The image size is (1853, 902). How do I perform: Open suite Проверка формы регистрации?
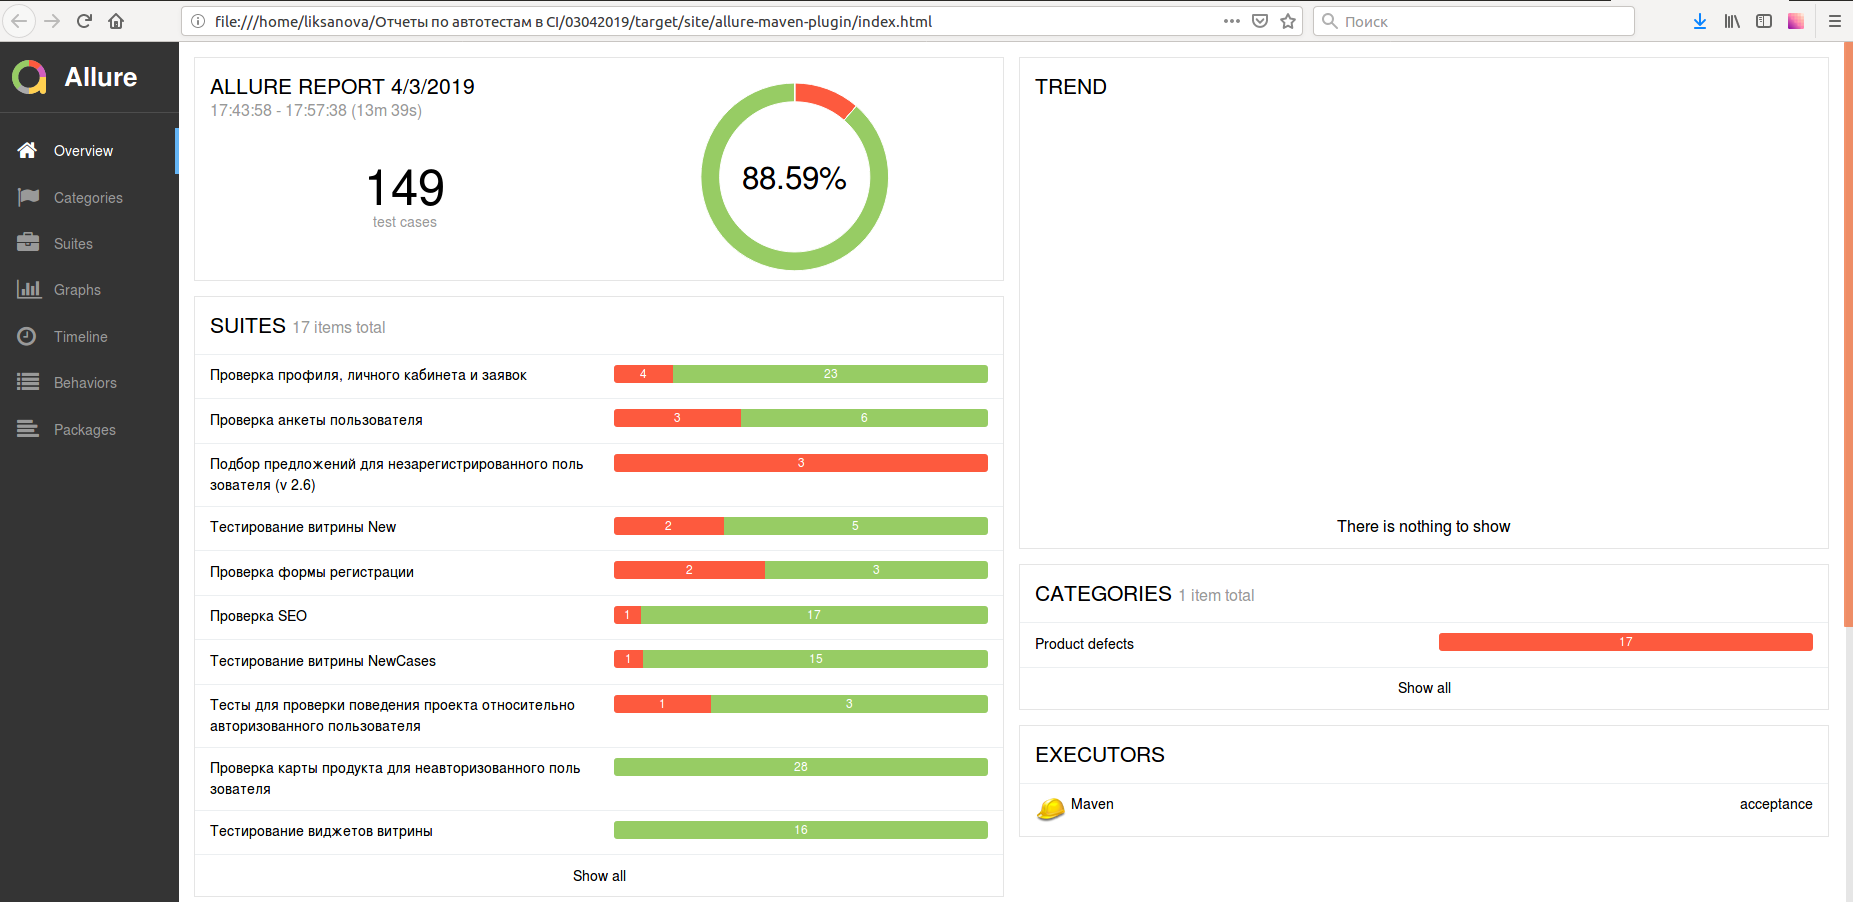[599, 573]
